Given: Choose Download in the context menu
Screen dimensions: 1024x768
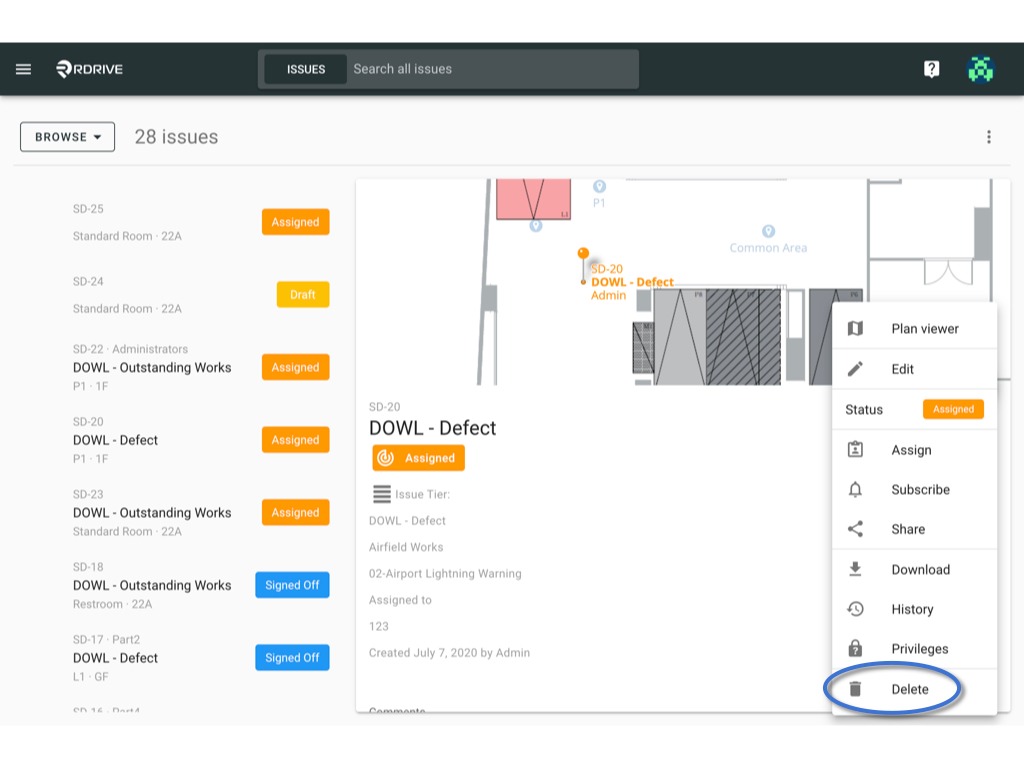Looking at the screenshot, I should click(x=914, y=569).
